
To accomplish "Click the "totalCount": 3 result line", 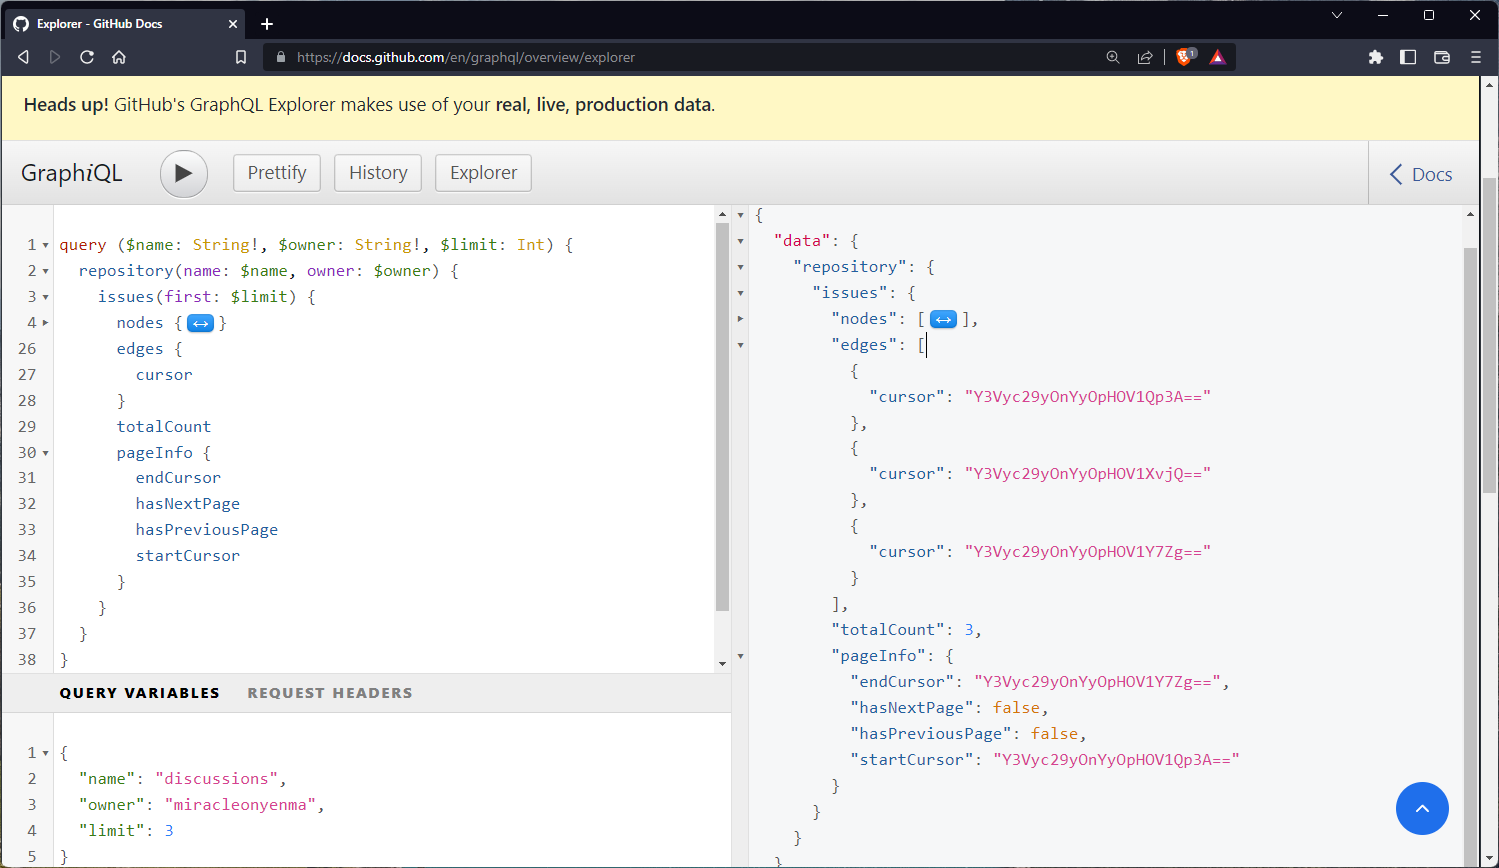I will 907,630.
